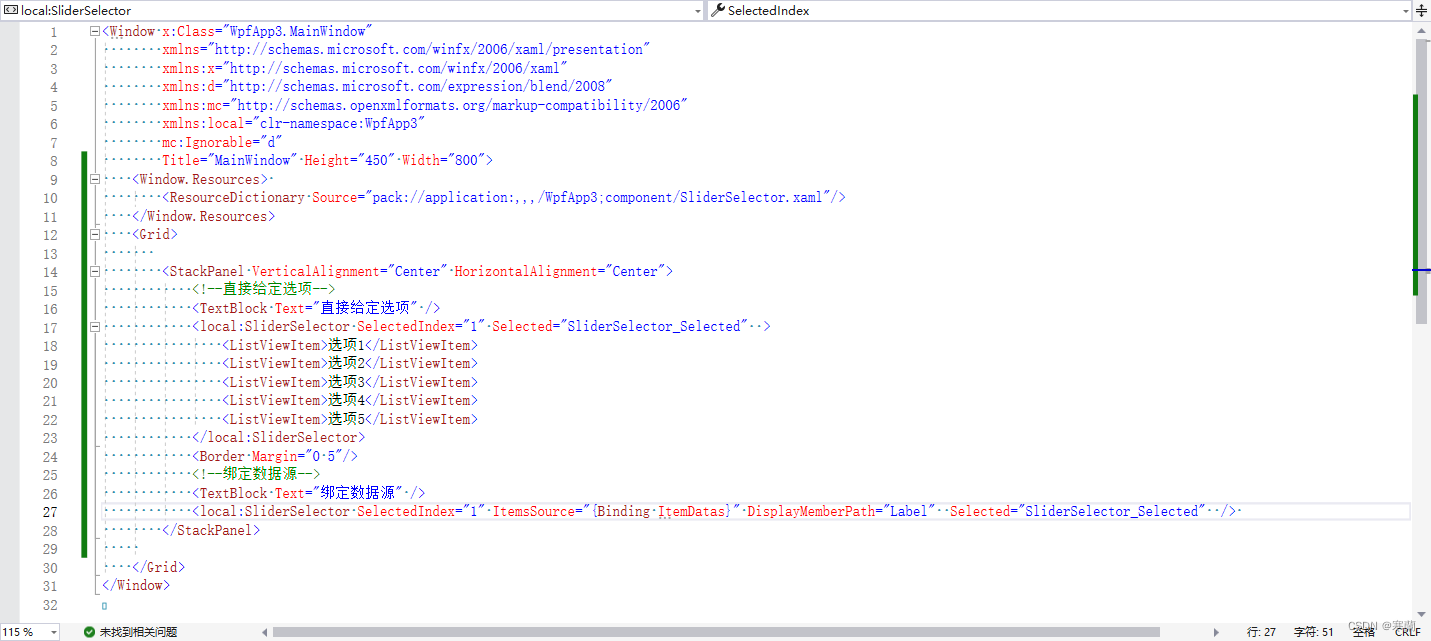Open the local:SliderSelector element dropdown
The image size is (1431, 641).
point(698,10)
